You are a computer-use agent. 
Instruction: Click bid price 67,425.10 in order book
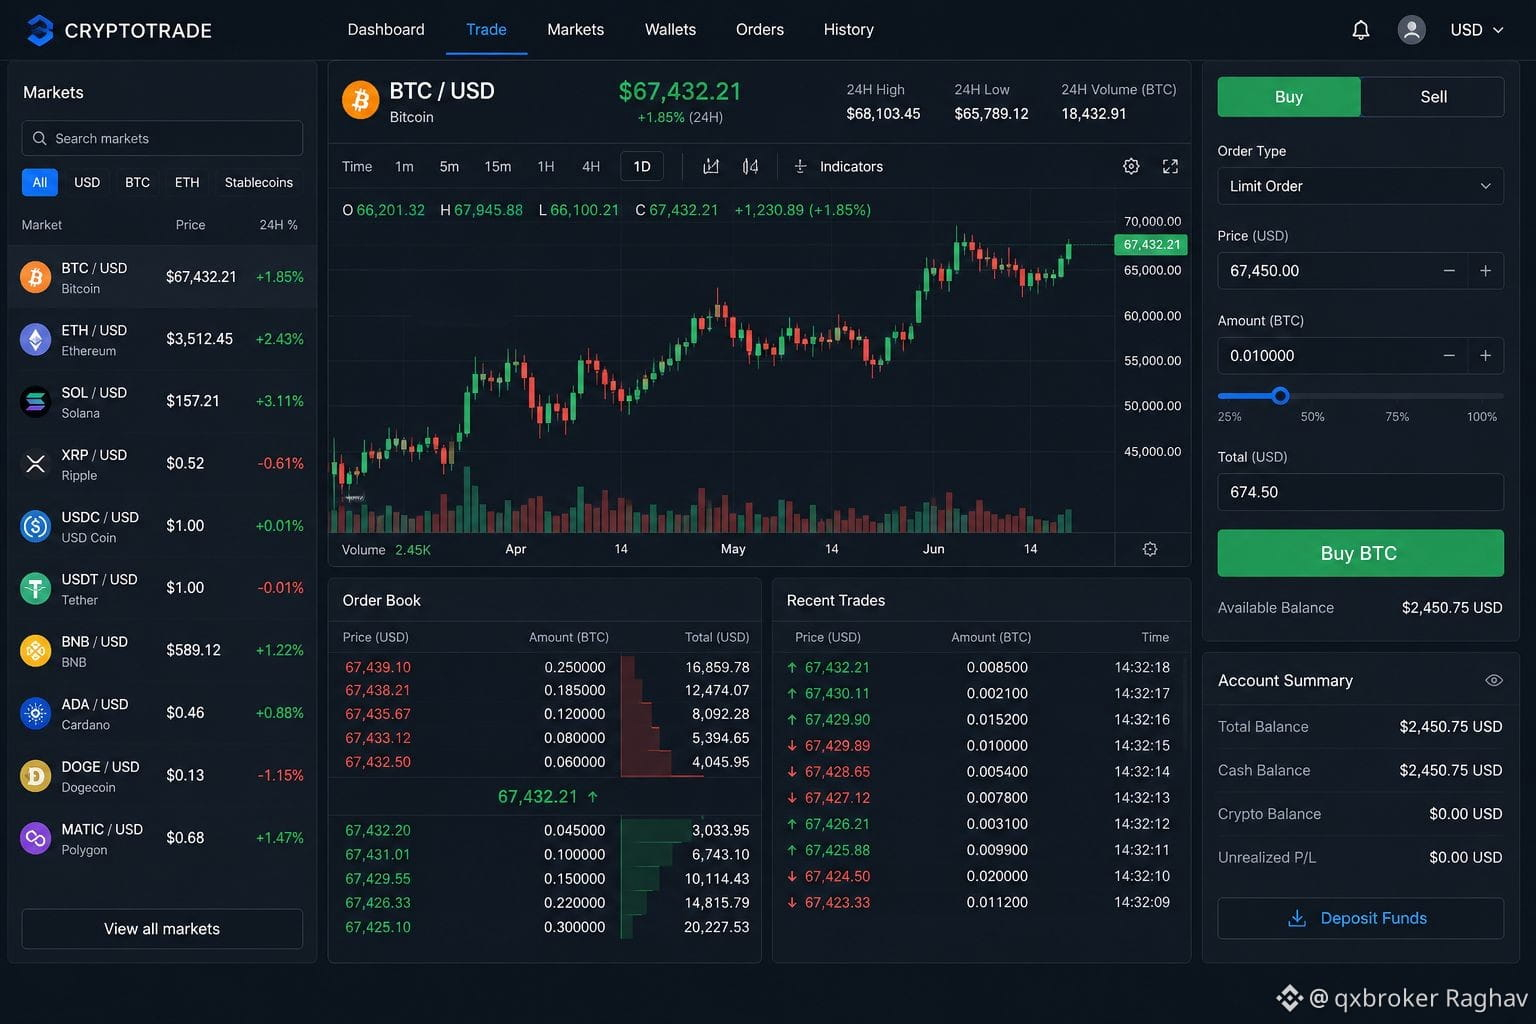pyautogui.click(x=378, y=927)
